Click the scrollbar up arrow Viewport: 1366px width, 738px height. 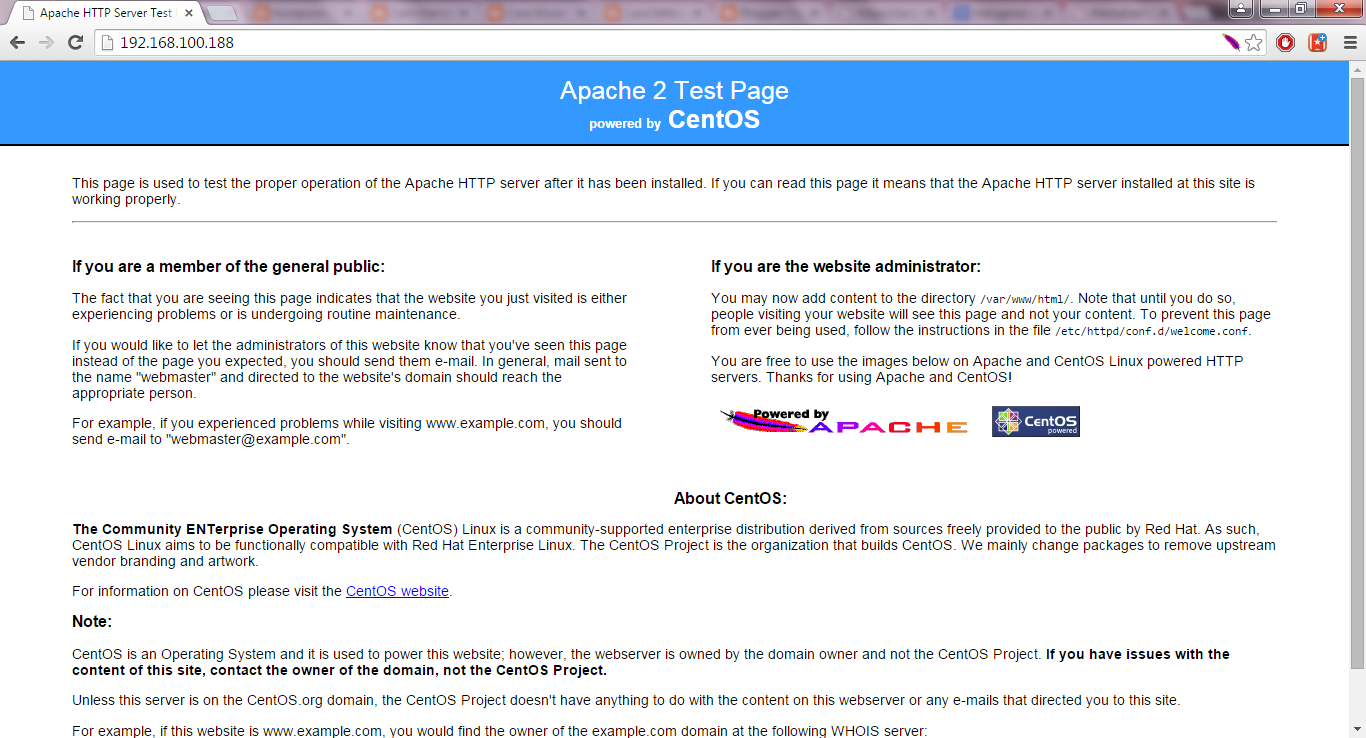[x=1357, y=69]
